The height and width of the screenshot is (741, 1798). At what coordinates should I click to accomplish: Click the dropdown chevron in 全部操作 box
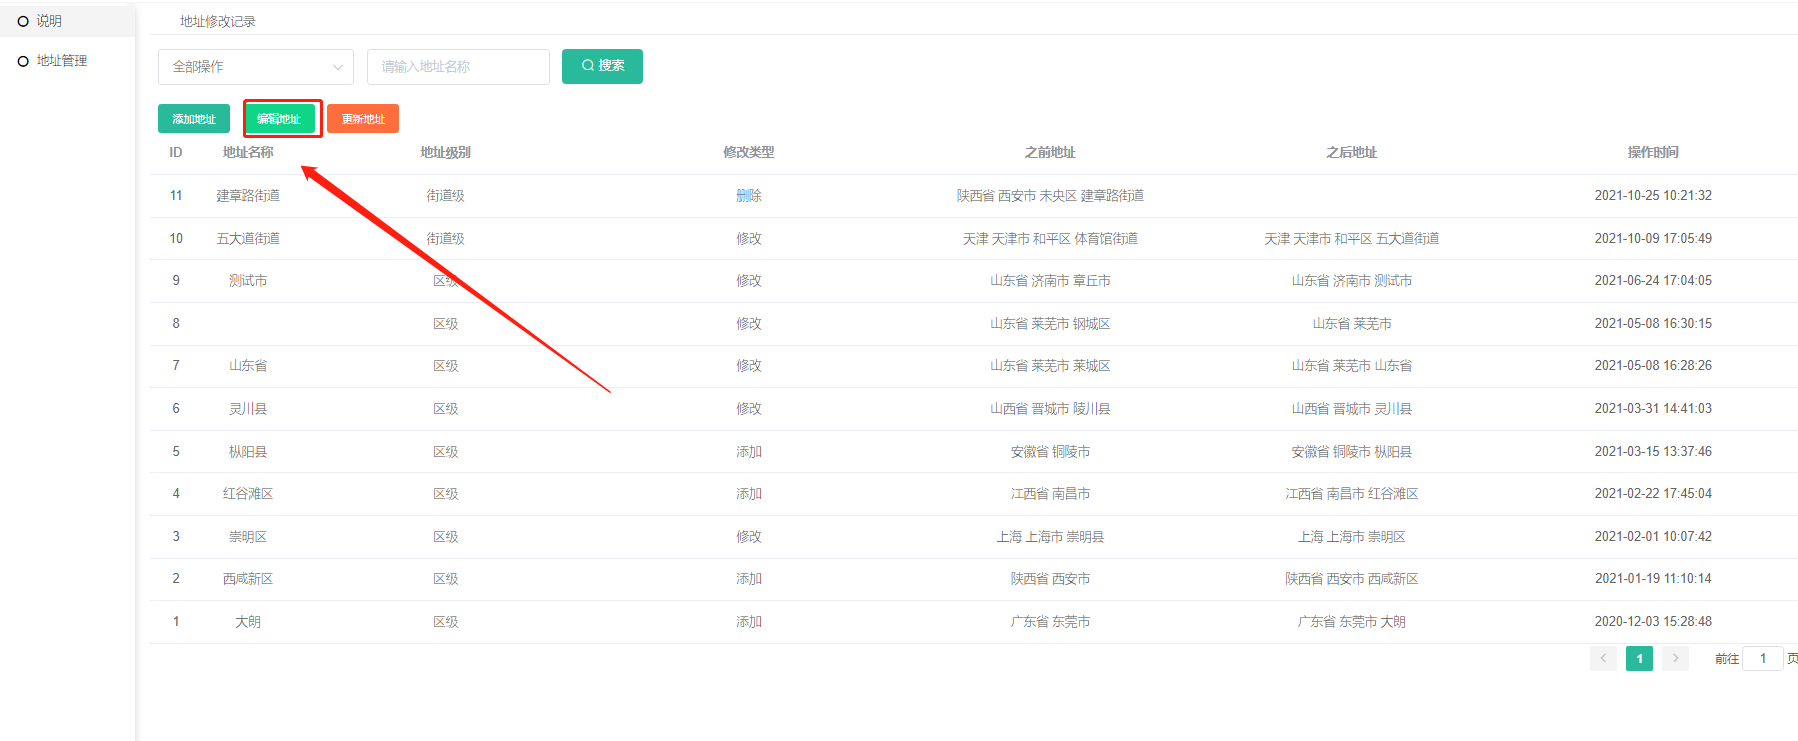coord(338,67)
